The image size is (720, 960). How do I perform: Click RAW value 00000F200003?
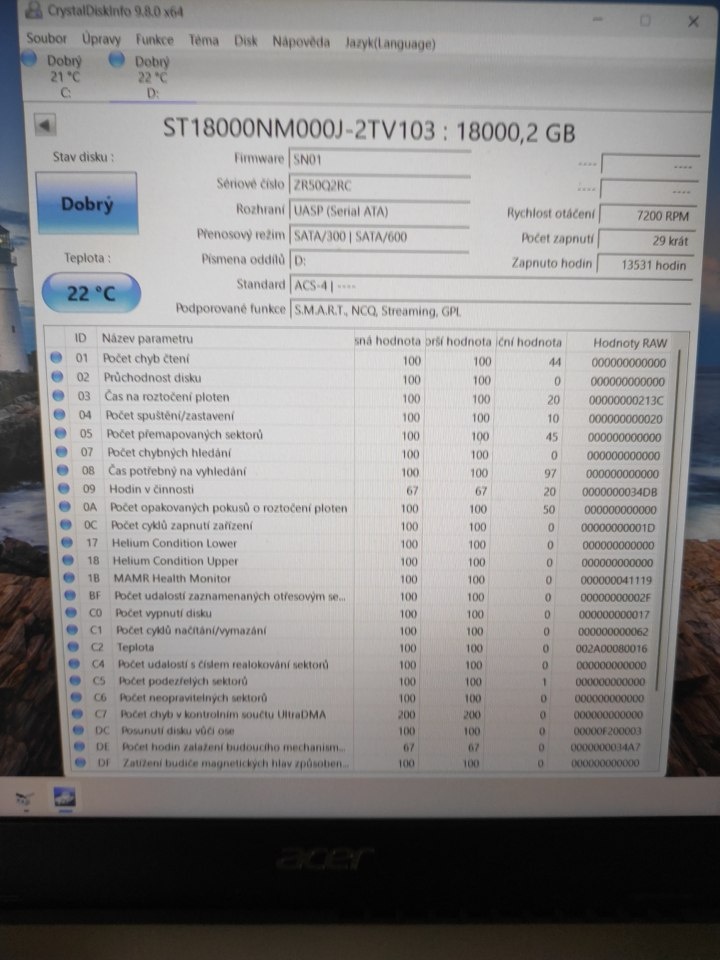click(607, 731)
